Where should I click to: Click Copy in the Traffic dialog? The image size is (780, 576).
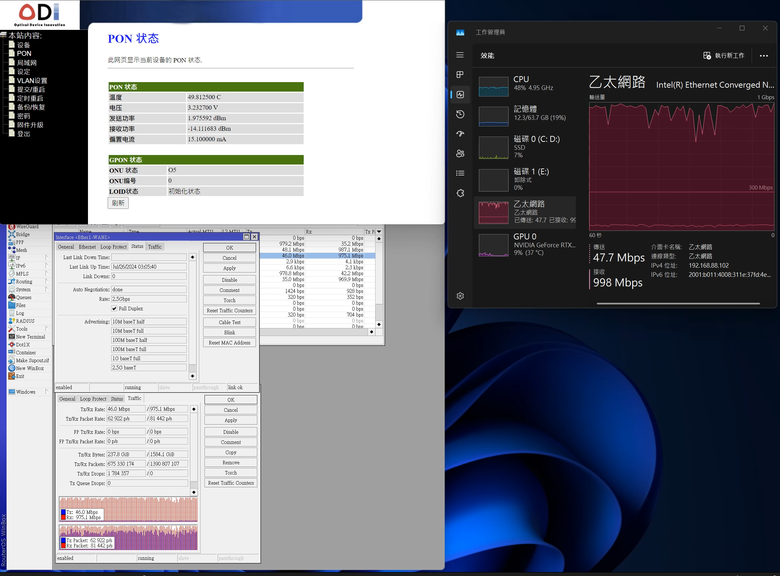[x=231, y=453]
